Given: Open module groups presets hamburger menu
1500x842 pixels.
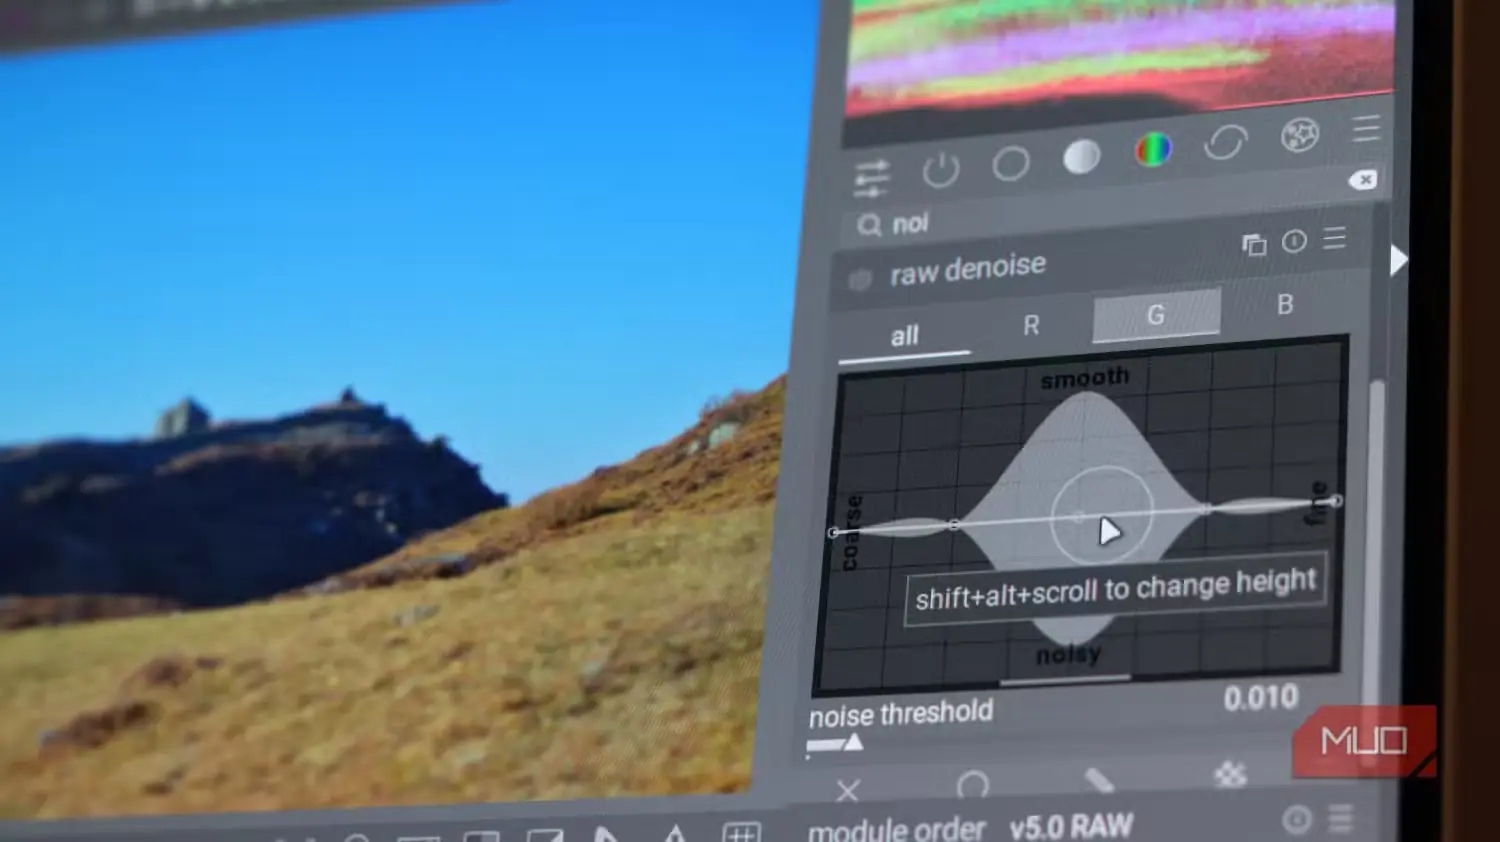Looking at the screenshot, I should click(x=1366, y=128).
